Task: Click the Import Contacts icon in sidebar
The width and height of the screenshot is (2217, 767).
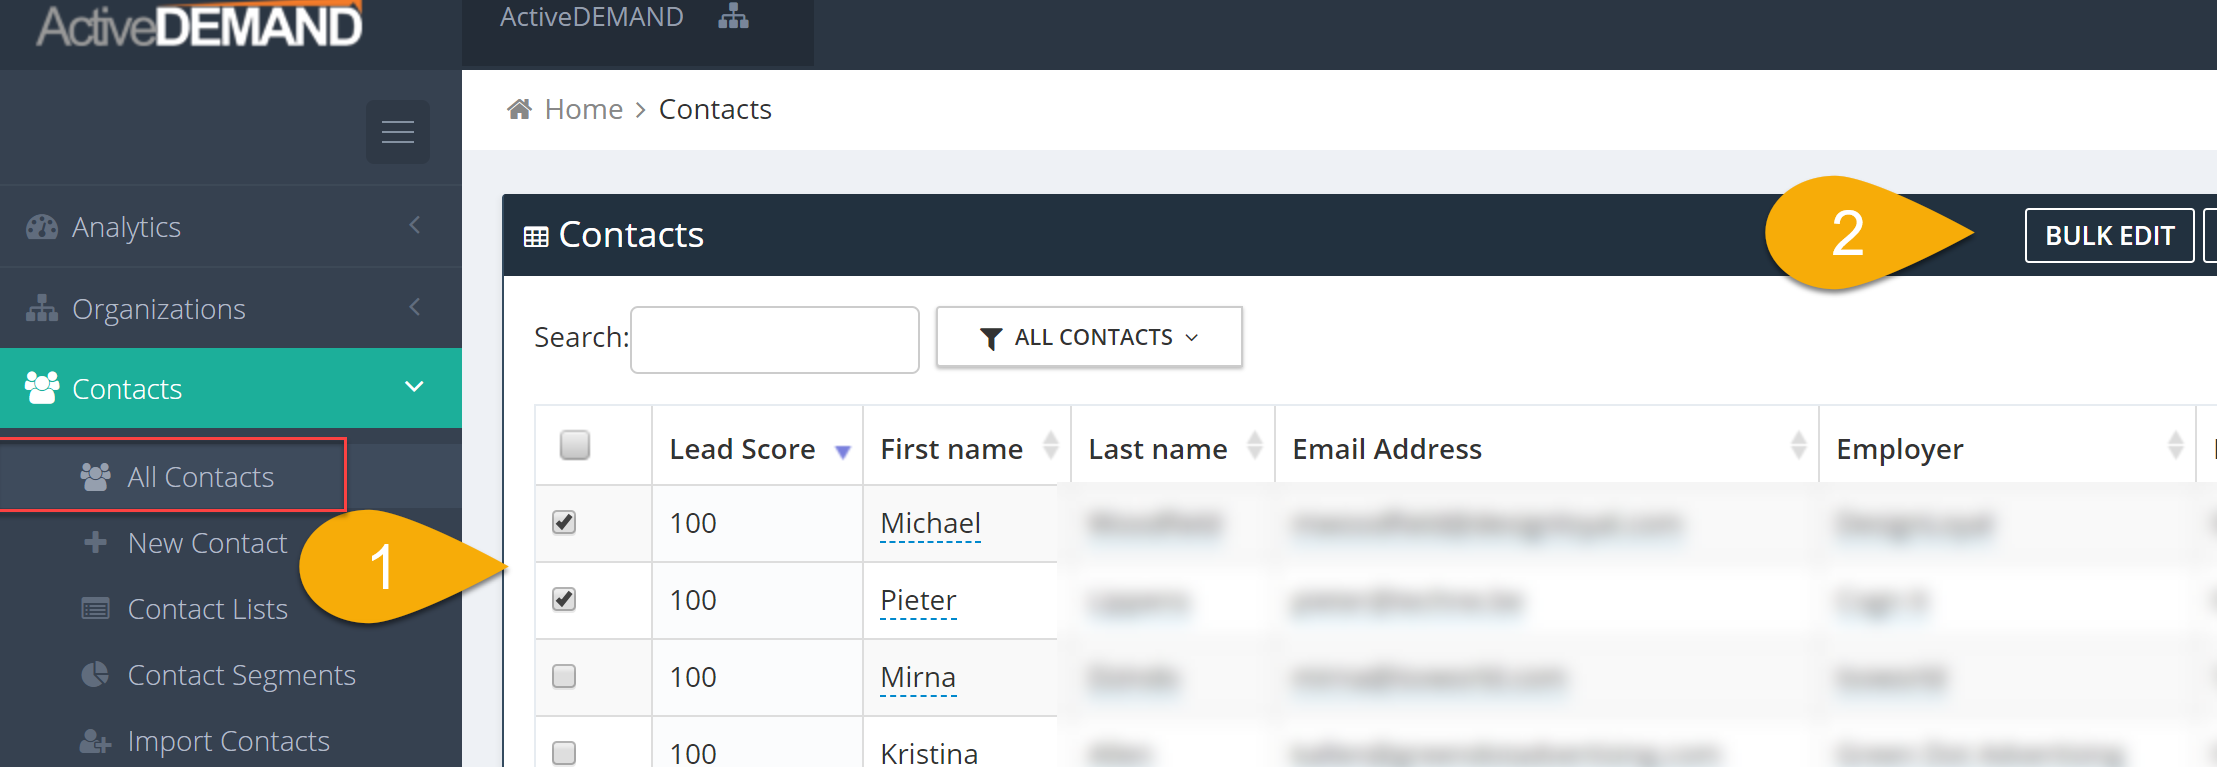Action: click(x=95, y=741)
